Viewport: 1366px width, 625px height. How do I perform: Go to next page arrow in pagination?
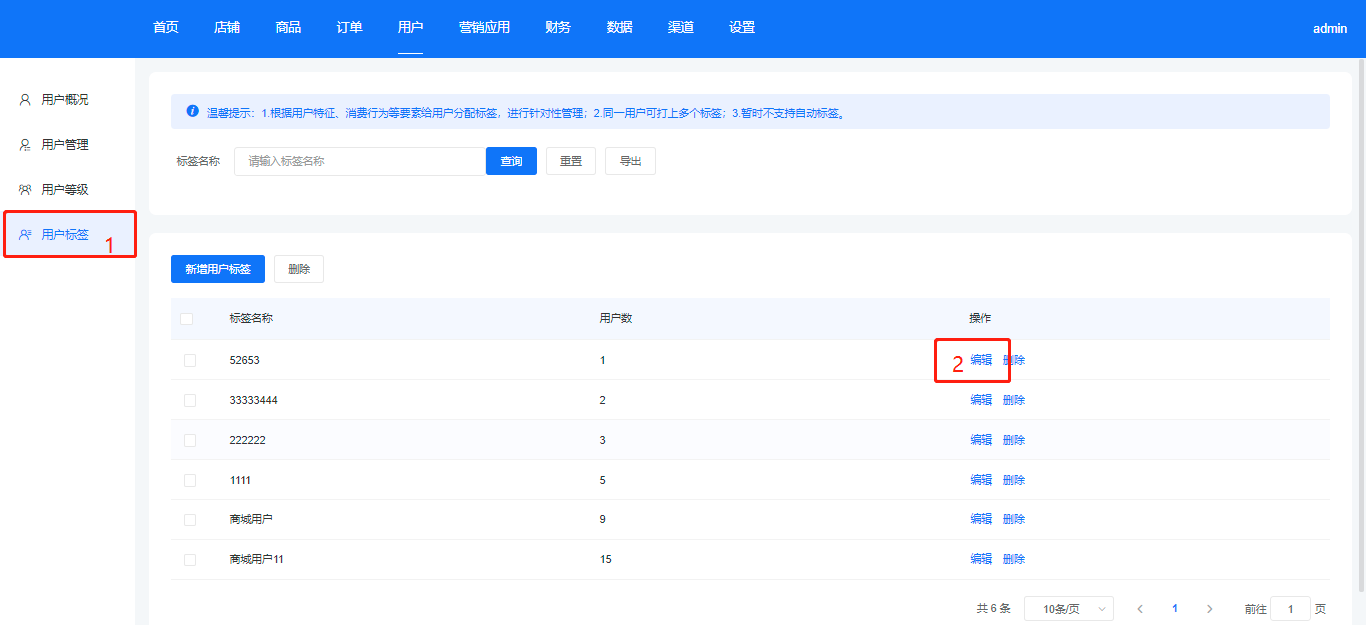pos(1209,609)
